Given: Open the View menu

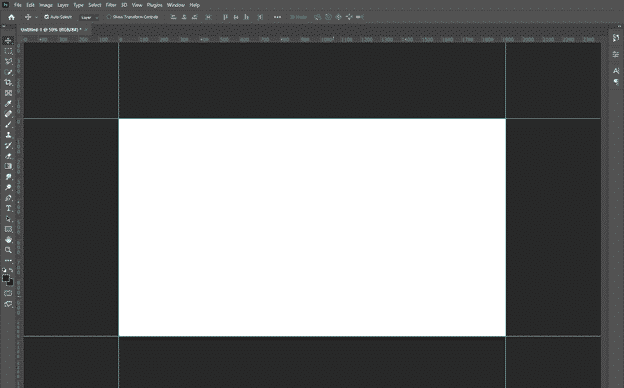Looking at the screenshot, I should coord(137,5).
